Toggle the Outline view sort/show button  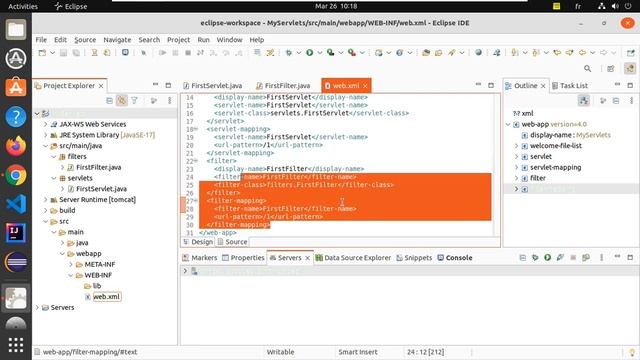(584, 100)
